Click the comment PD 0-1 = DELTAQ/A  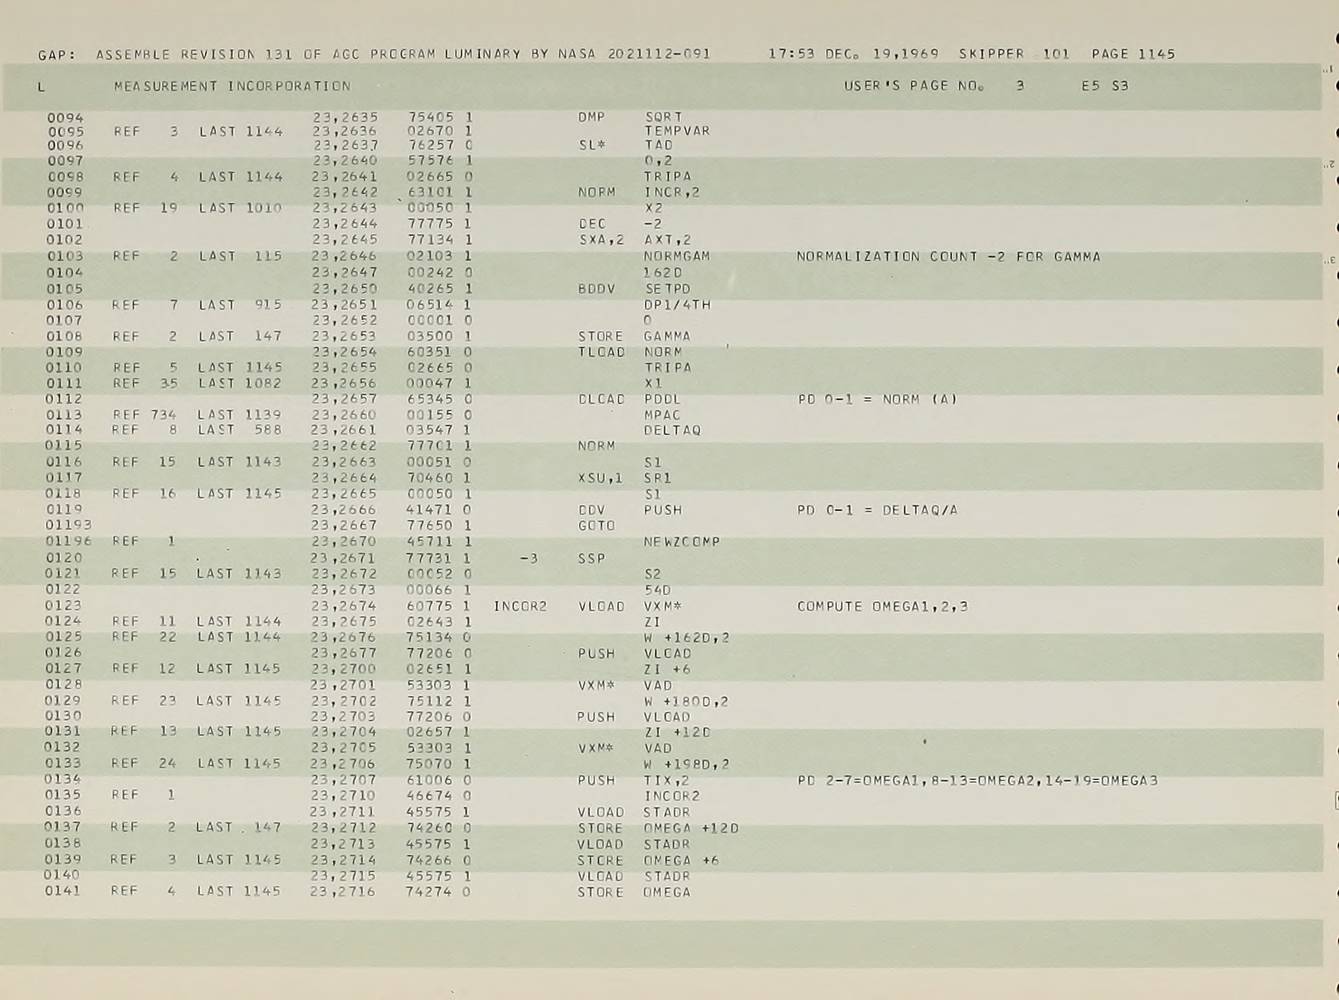[877, 510]
